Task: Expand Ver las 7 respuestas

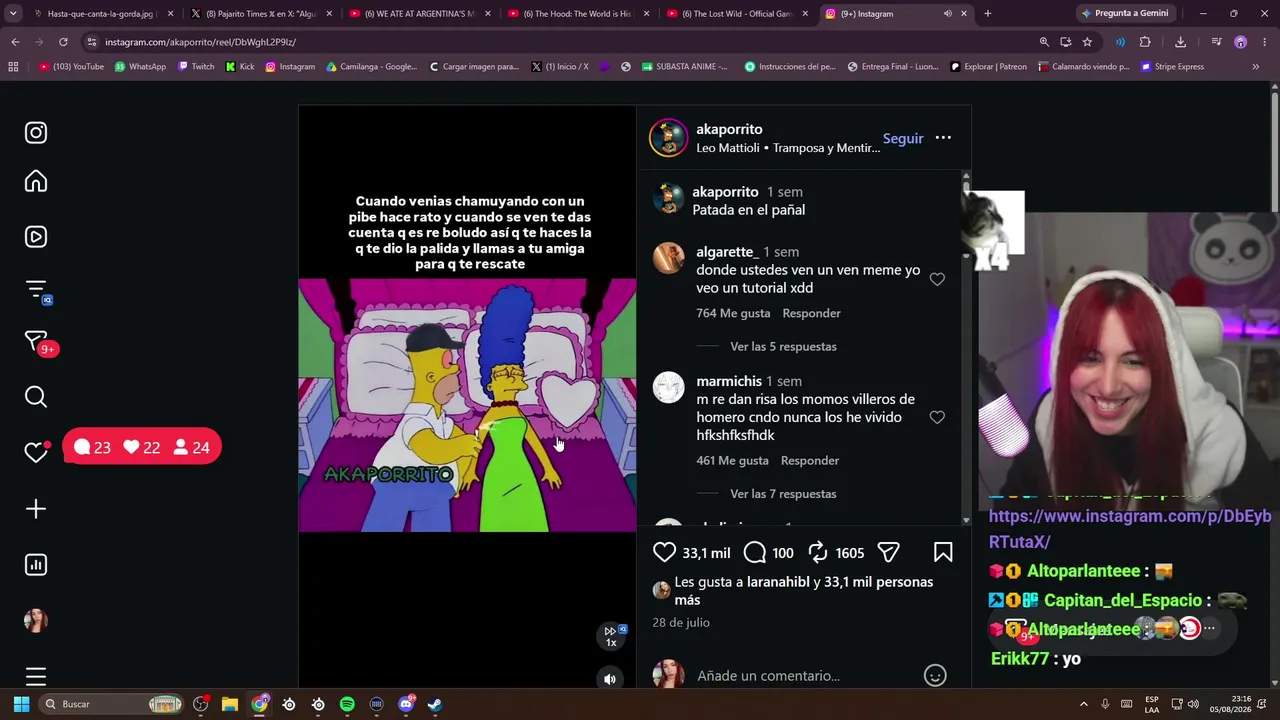Action: click(783, 494)
